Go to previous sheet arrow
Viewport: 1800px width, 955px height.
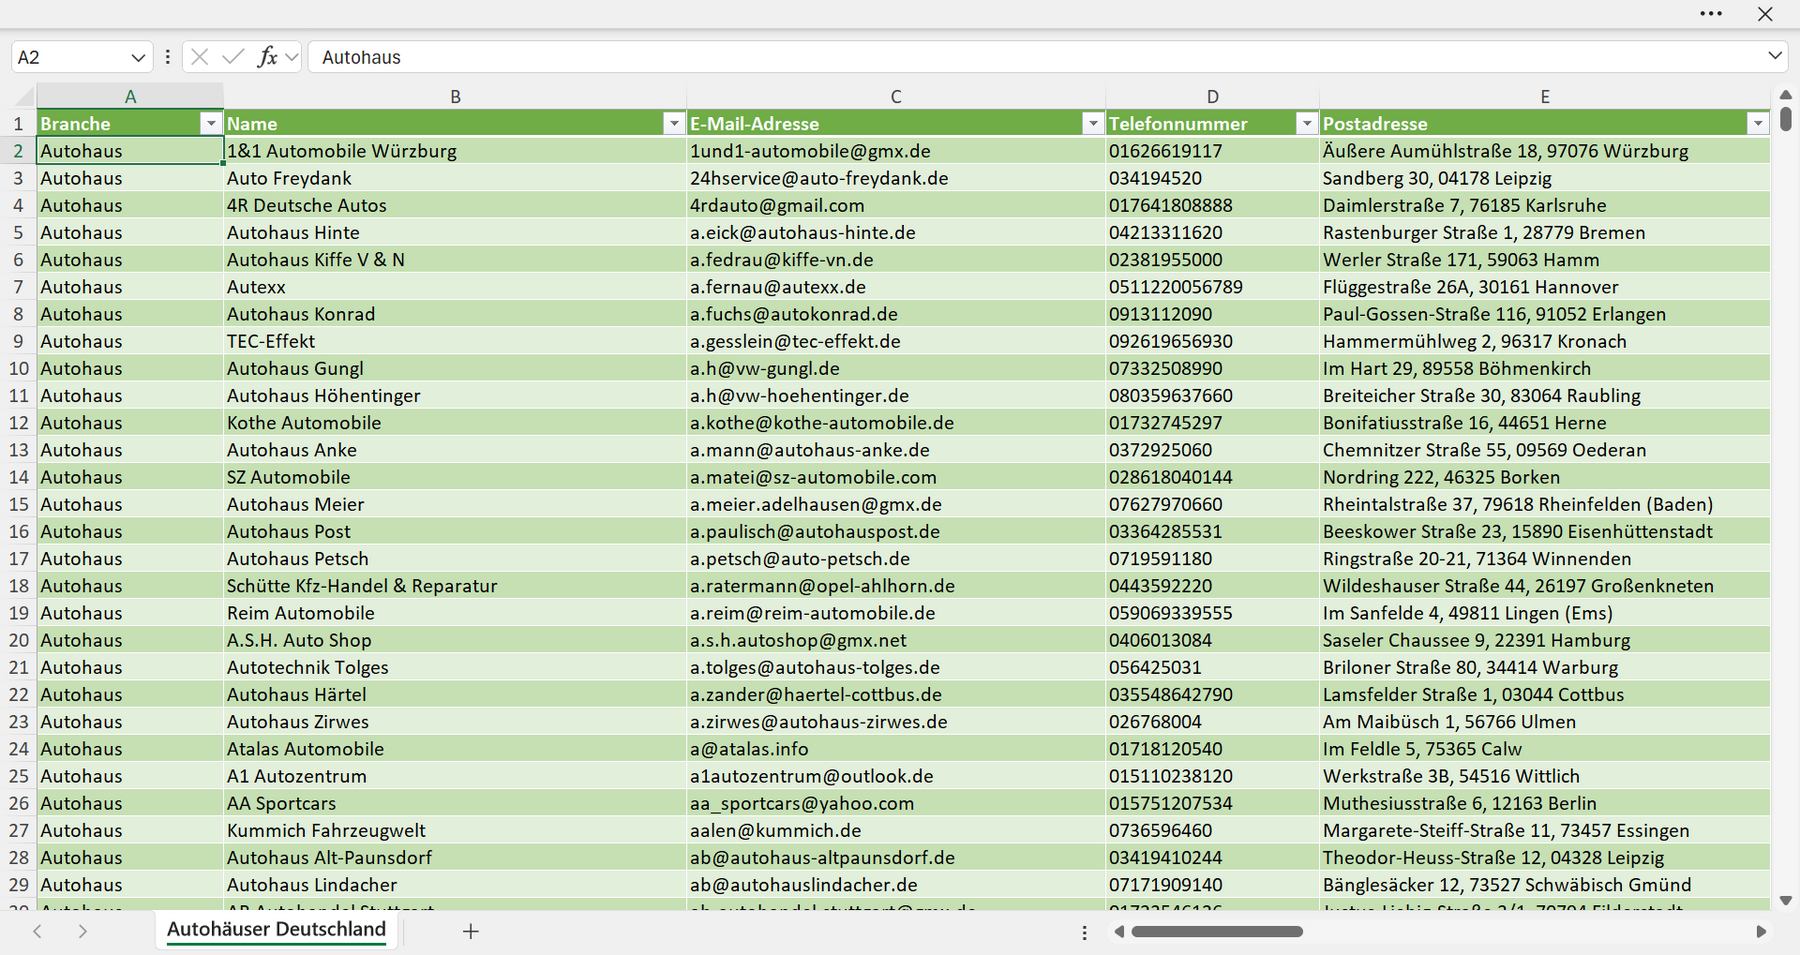[x=37, y=931]
